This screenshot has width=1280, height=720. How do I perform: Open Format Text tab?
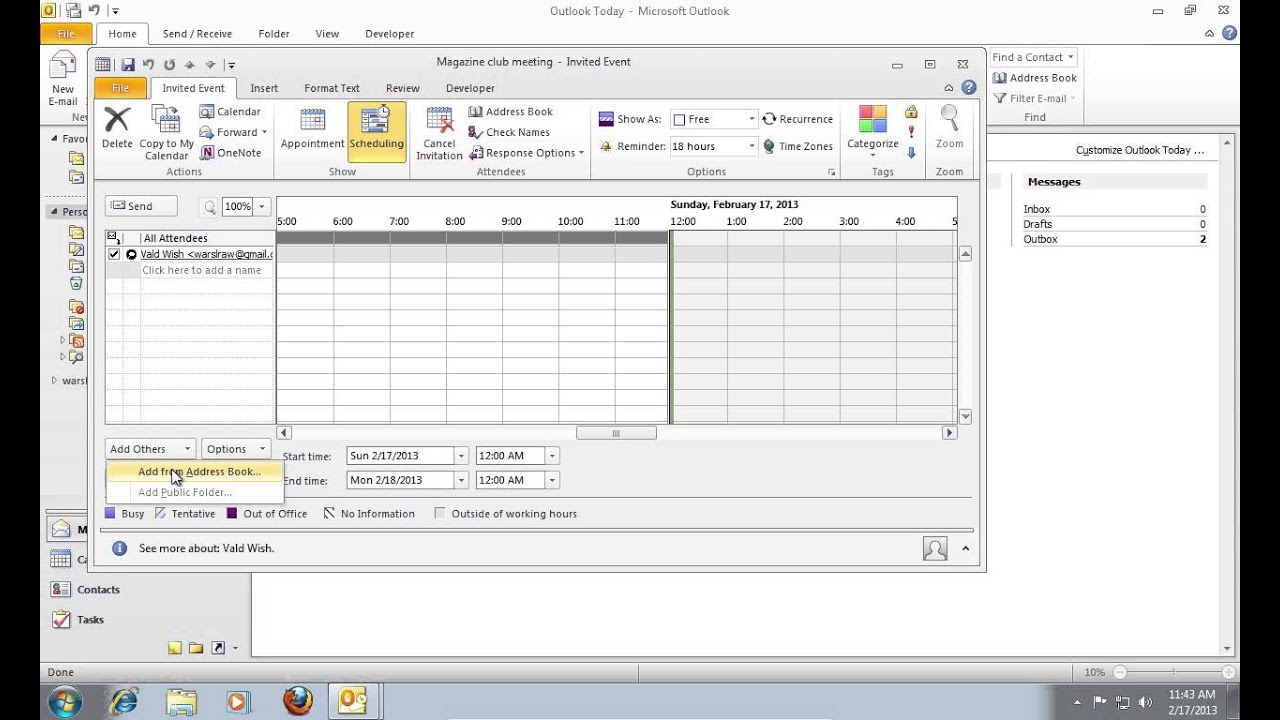pyautogui.click(x=332, y=88)
